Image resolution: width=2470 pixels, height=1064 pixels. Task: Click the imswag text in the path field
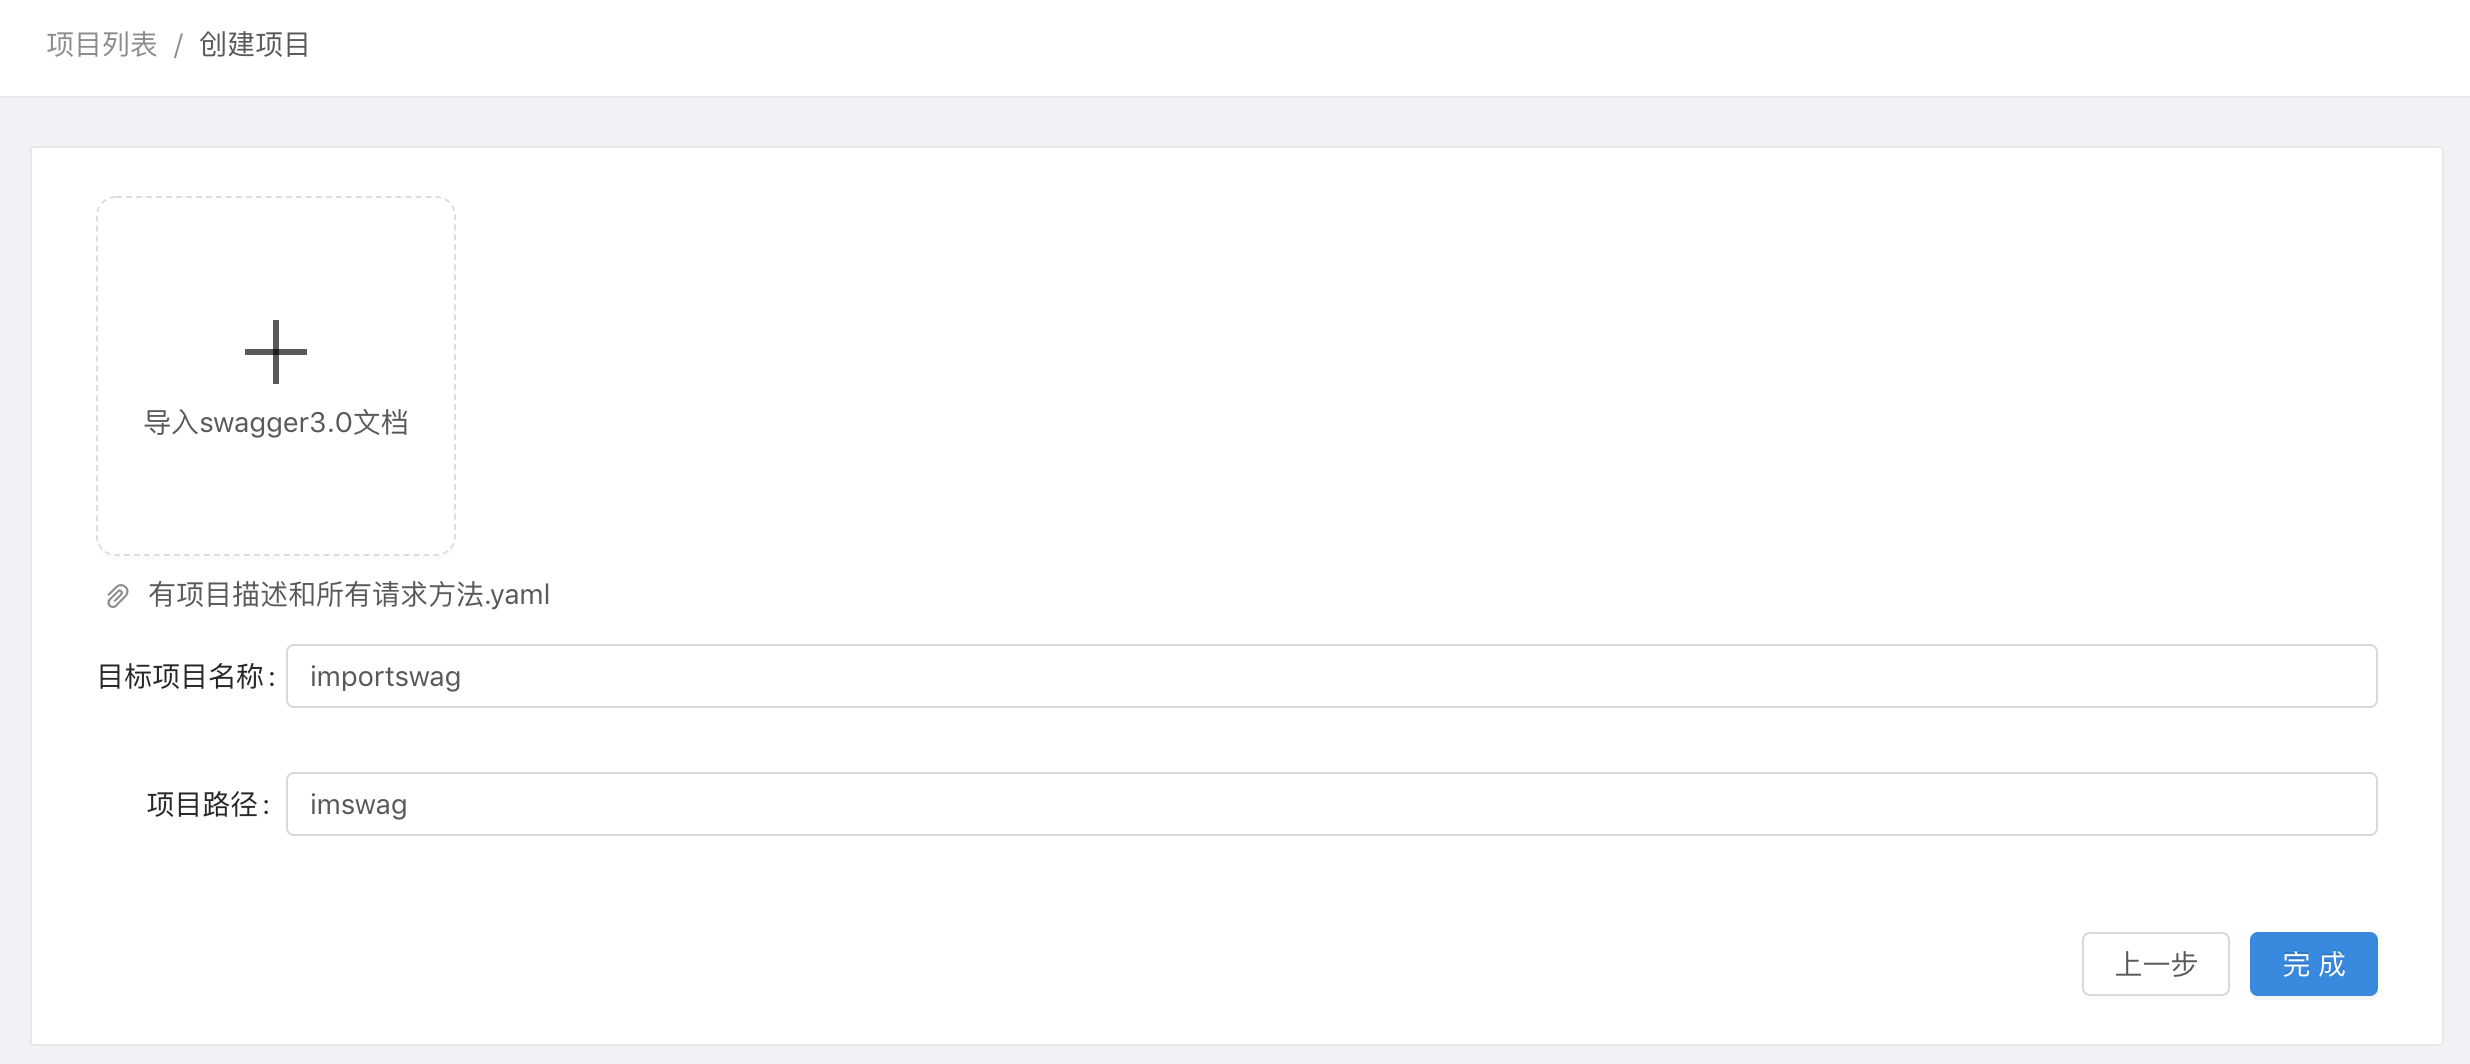[x=358, y=805]
